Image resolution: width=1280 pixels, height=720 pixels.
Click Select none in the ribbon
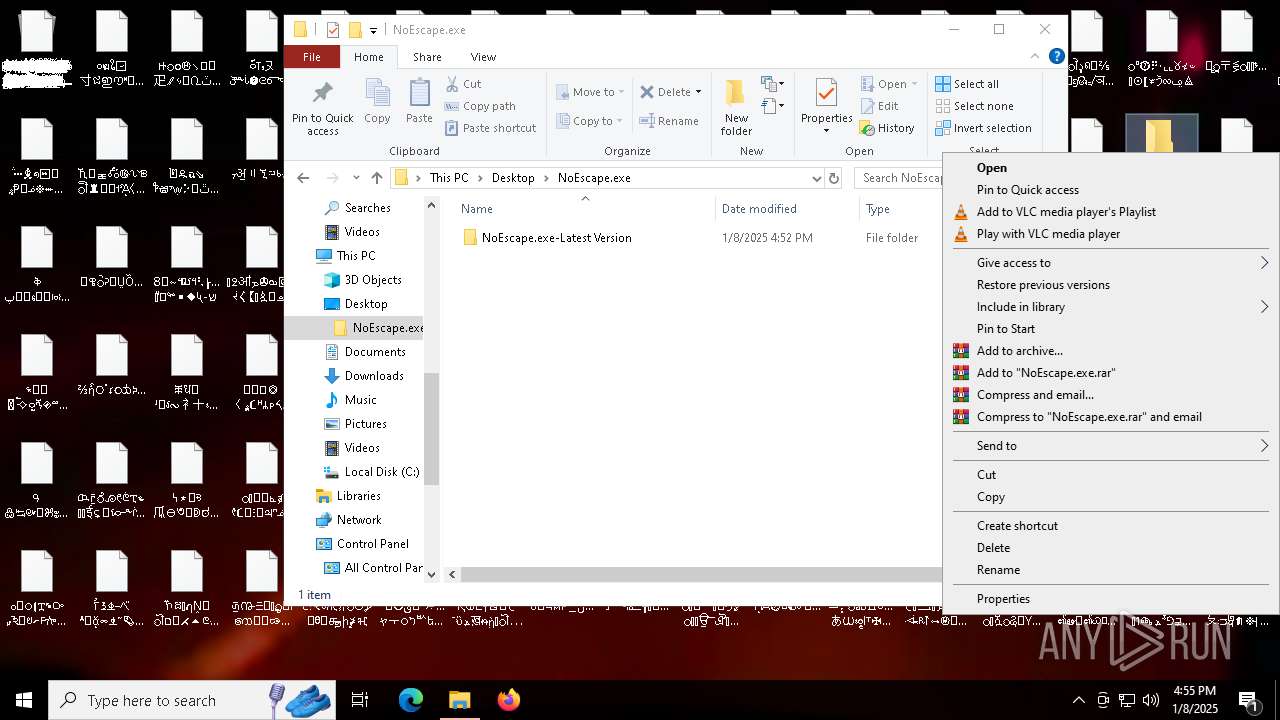coord(974,106)
